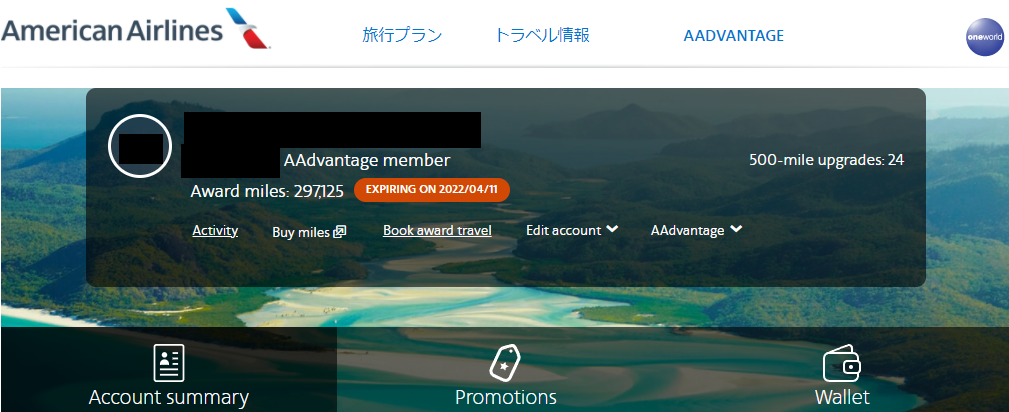
Task: Open the AADVANTAGE top navigation menu
Action: tap(734, 35)
